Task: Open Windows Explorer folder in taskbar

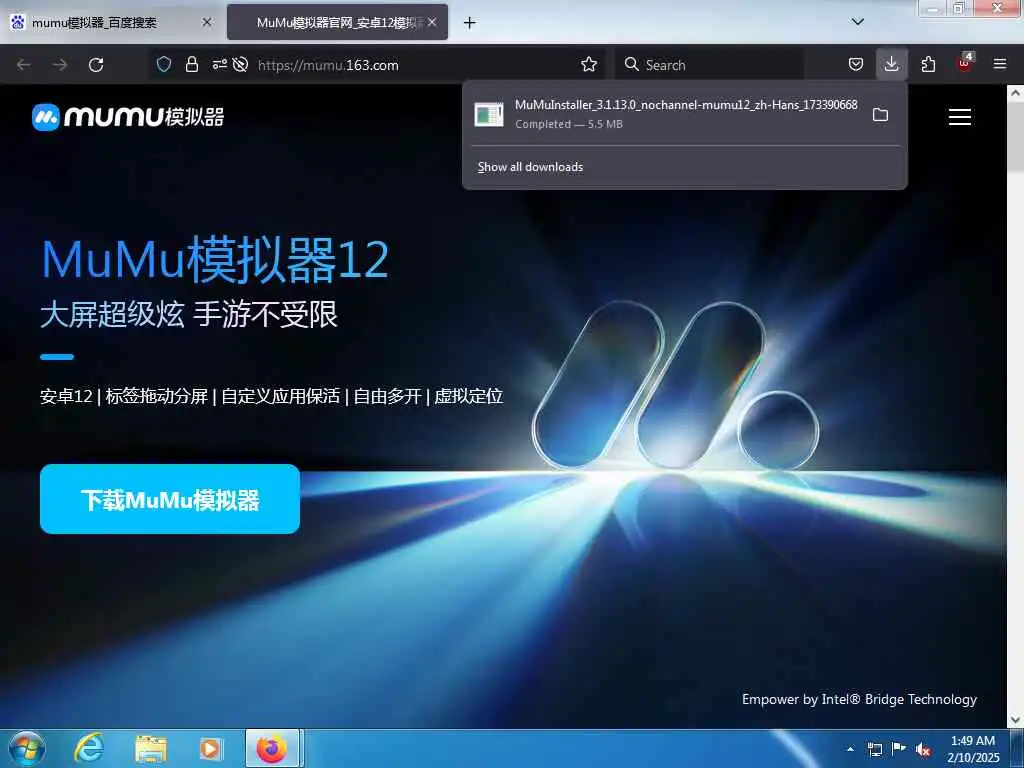Action: pyautogui.click(x=151, y=748)
